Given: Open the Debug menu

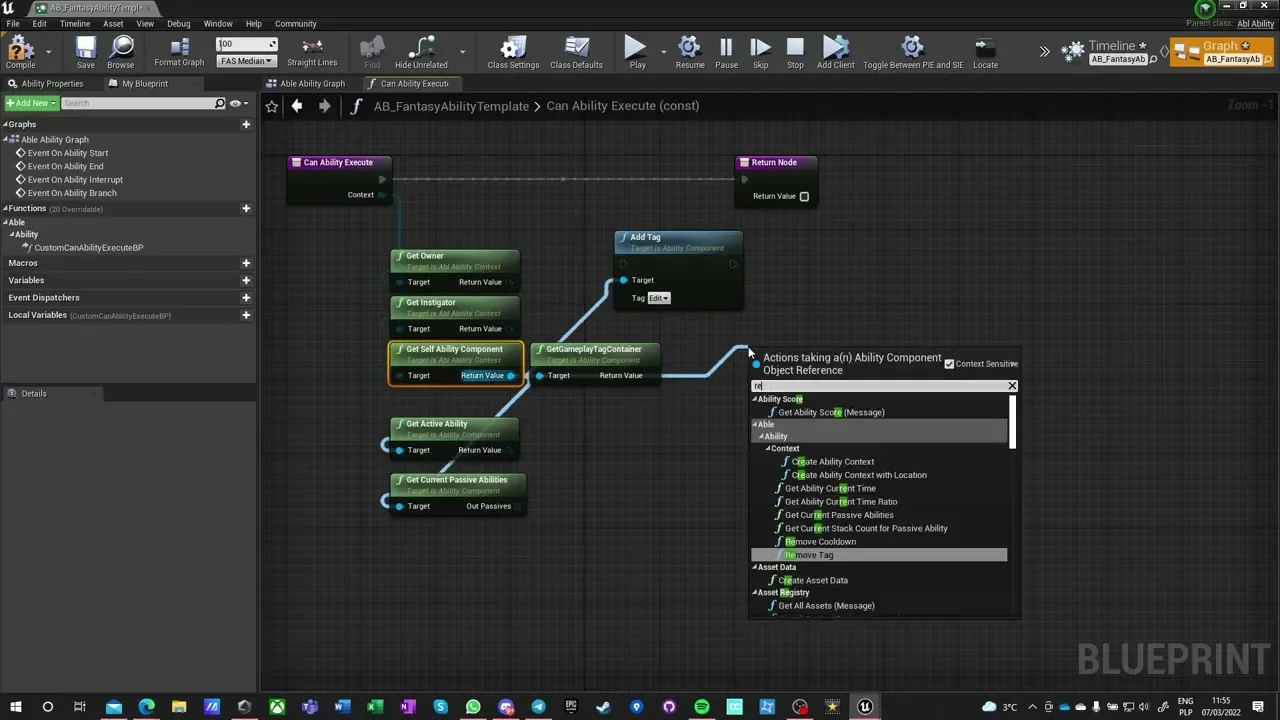Looking at the screenshot, I should (178, 24).
